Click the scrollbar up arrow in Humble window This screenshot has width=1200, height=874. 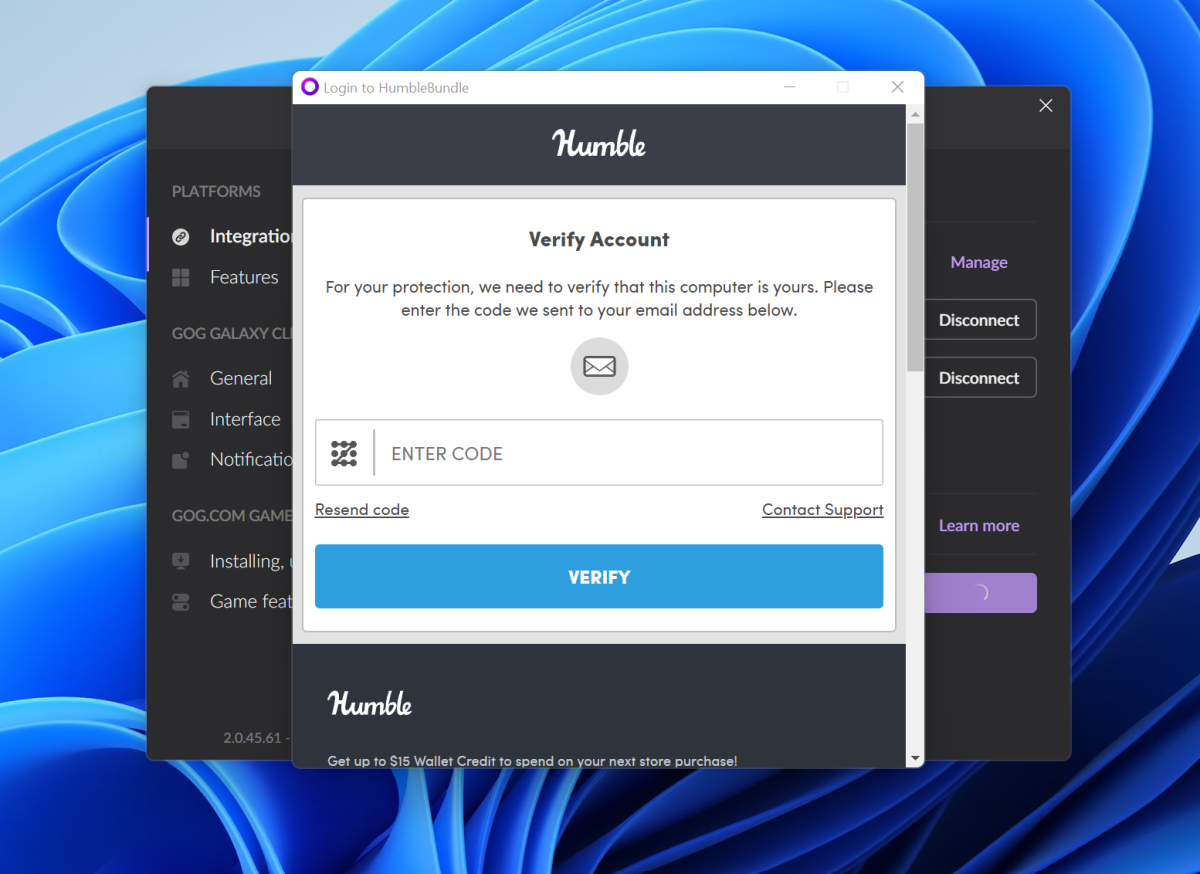pos(915,114)
